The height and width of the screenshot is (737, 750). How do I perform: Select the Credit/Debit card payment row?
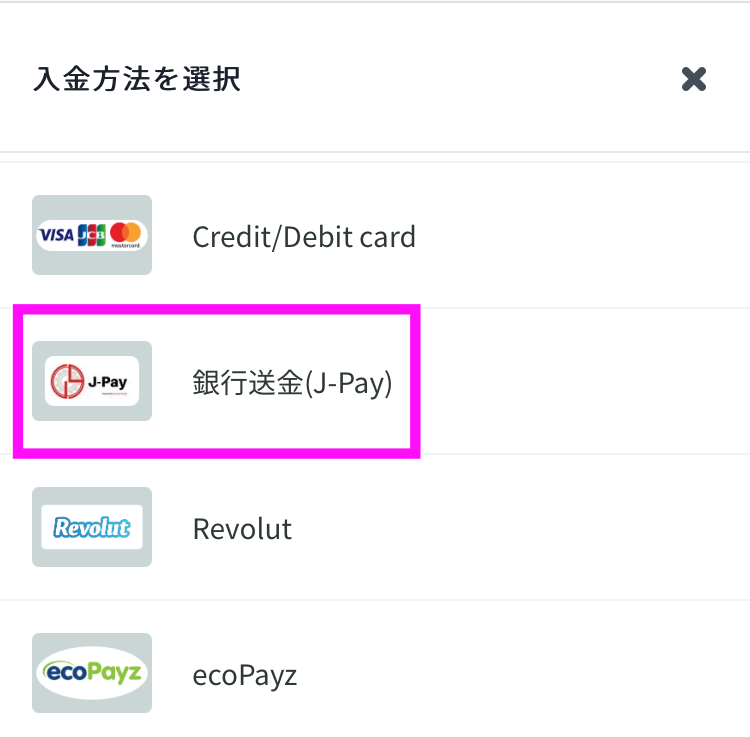coord(375,235)
